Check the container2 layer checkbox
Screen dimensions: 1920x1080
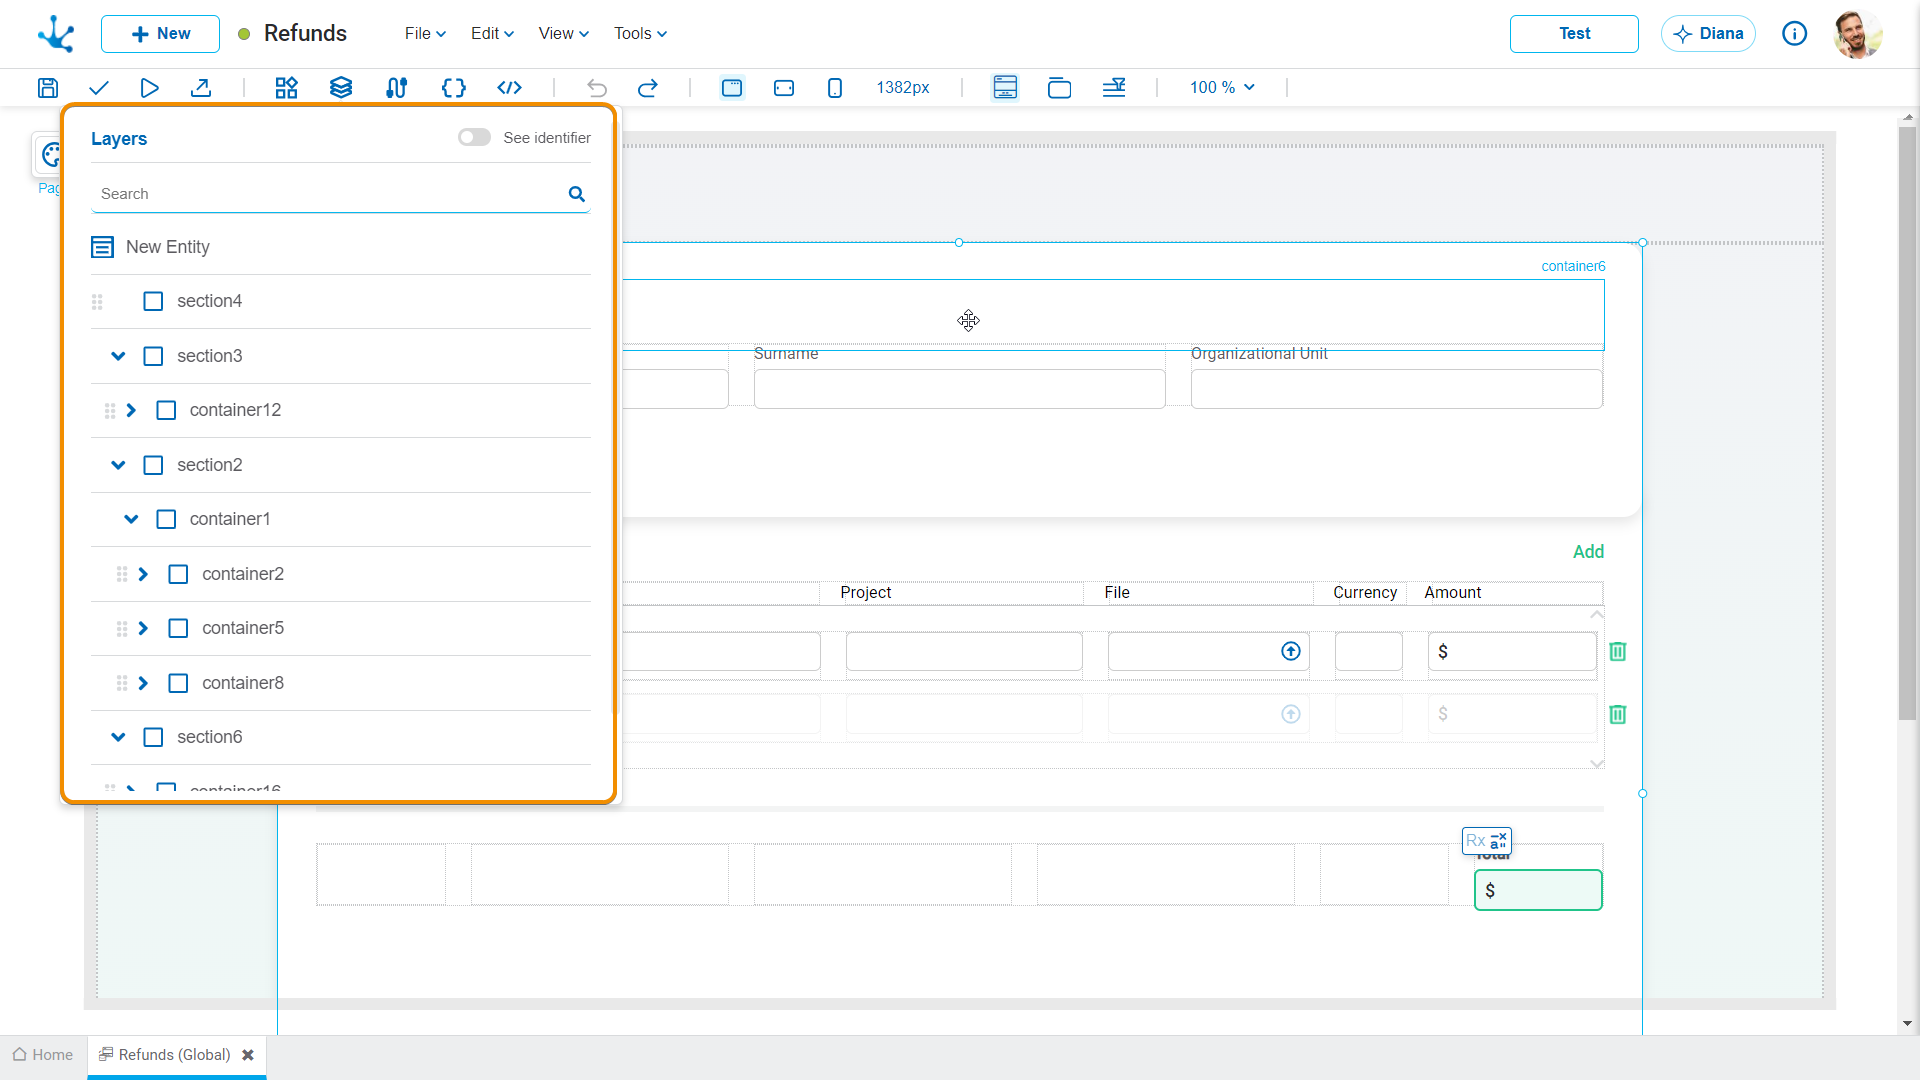pyautogui.click(x=178, y=575)
